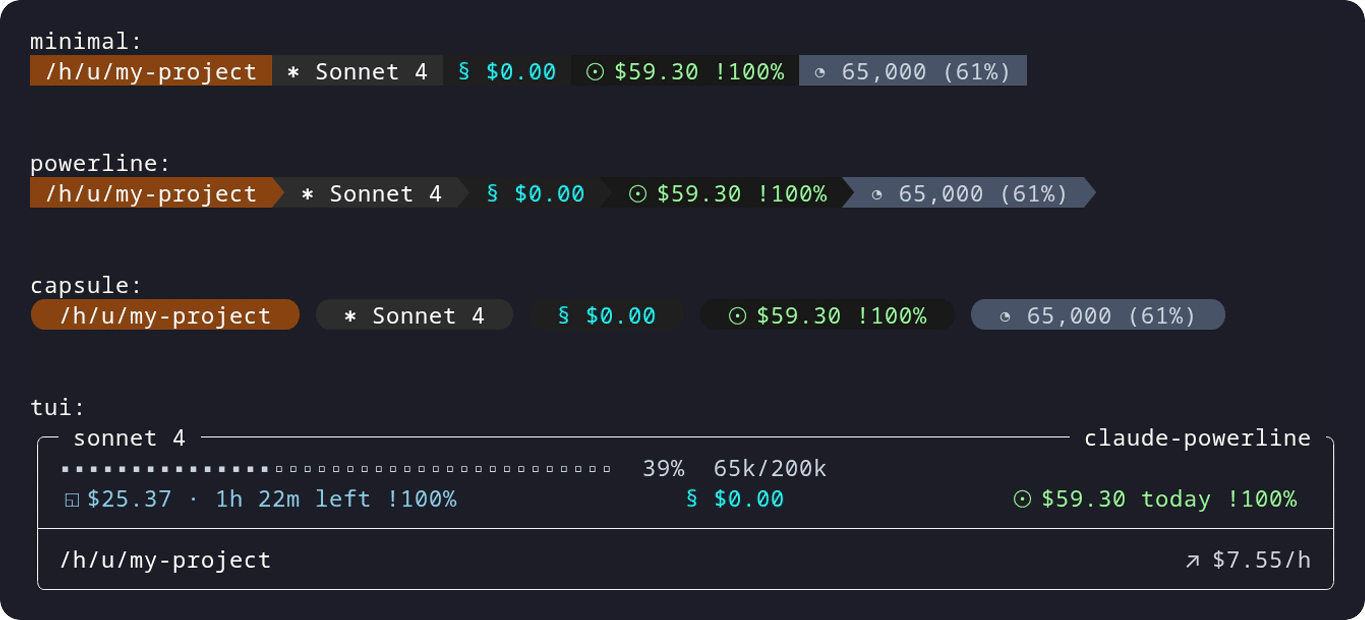Screen dimensions: 1365x620
Task: Select the orange /h/u/my-project segment in powerline row
Action: tap(158, 193)
